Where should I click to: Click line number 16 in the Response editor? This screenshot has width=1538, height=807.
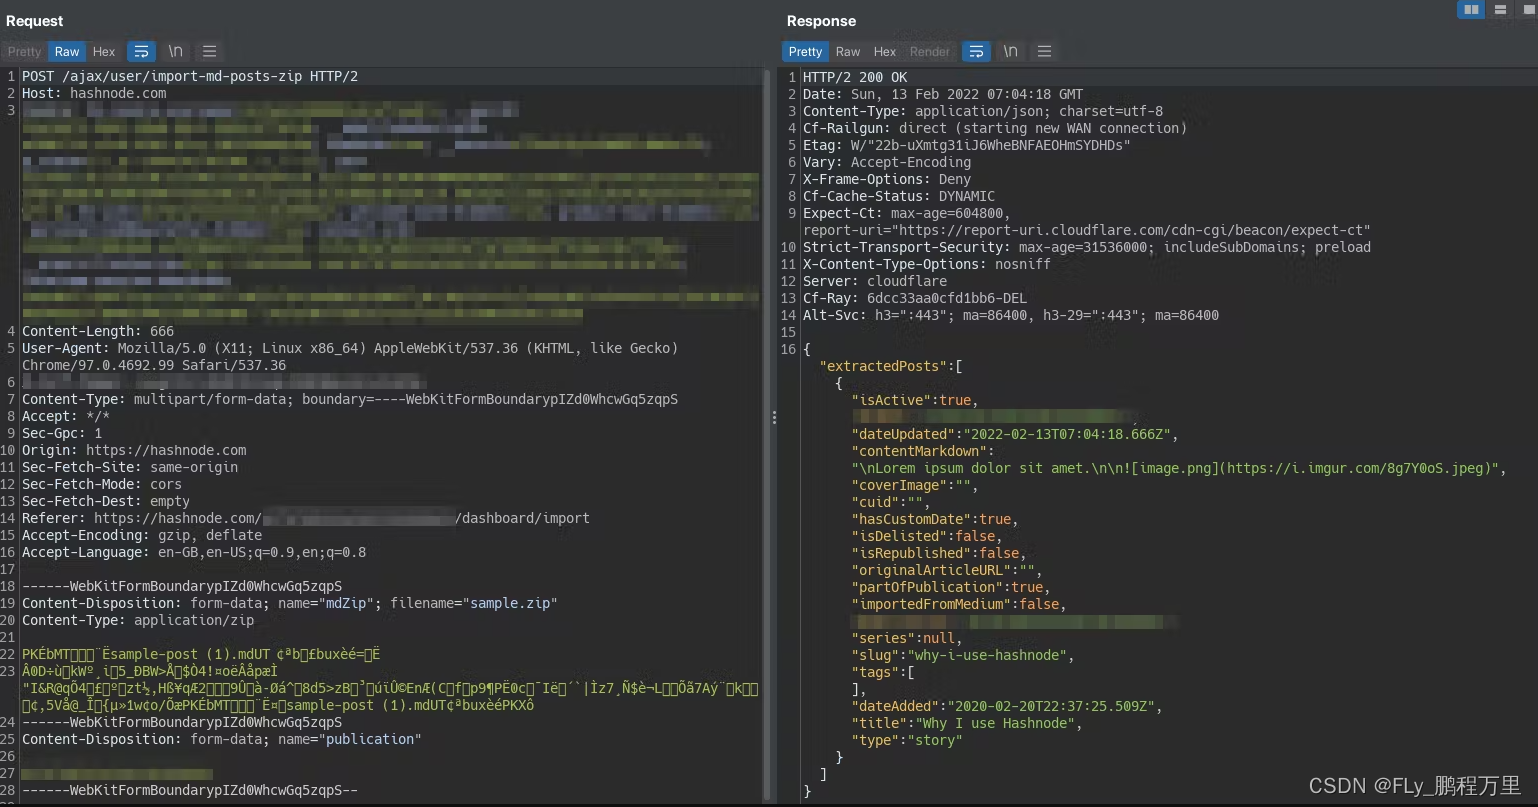[x=791, y=349]
